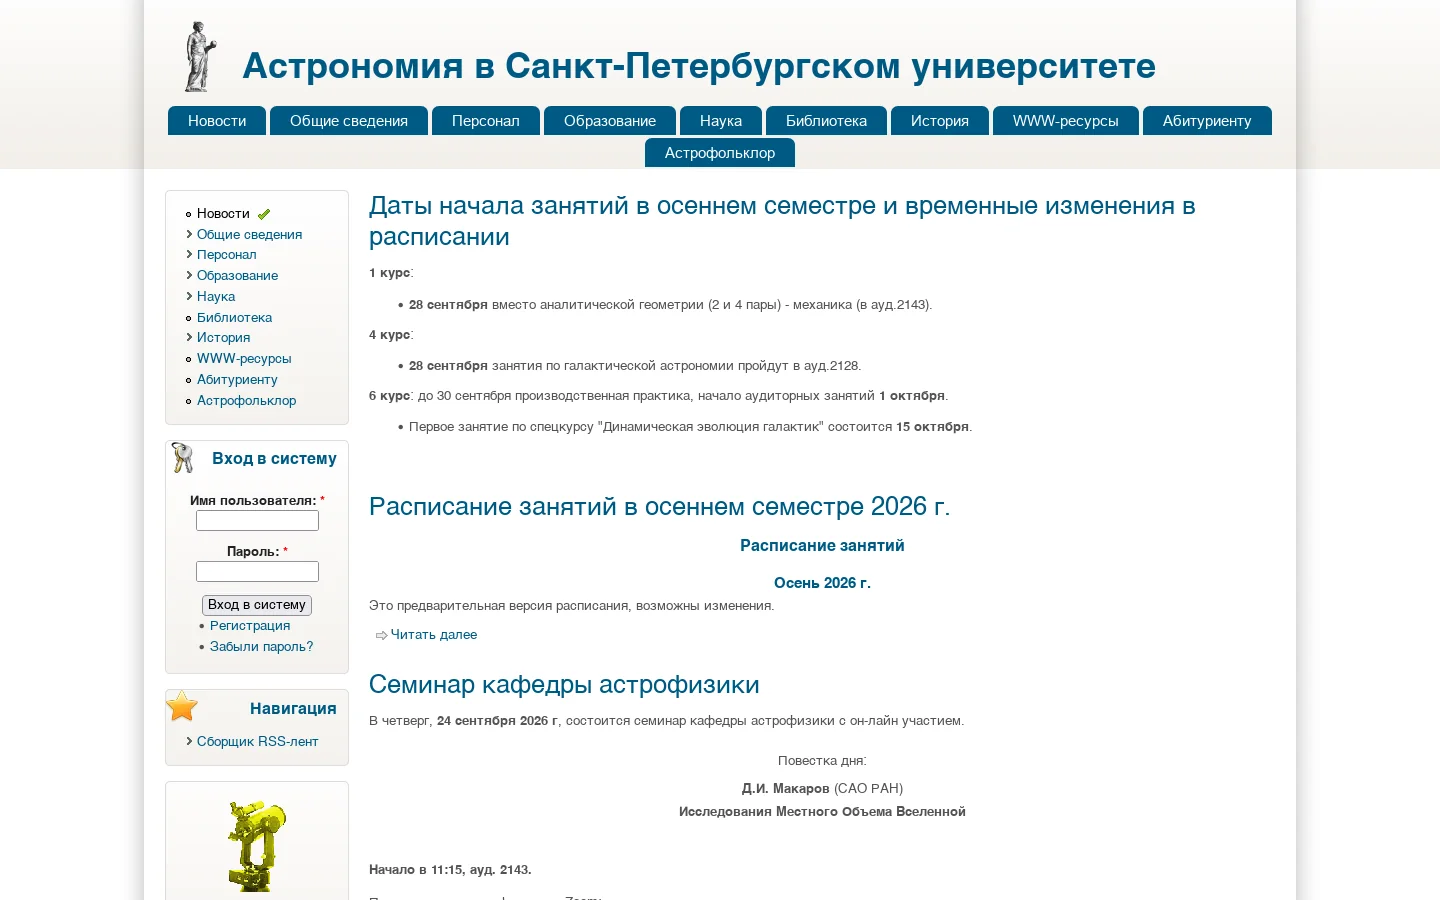Image resolution: width=1440 pixels, height=900 pixels.
Task: Open the Новости top tab
Action: pos(217,120)
